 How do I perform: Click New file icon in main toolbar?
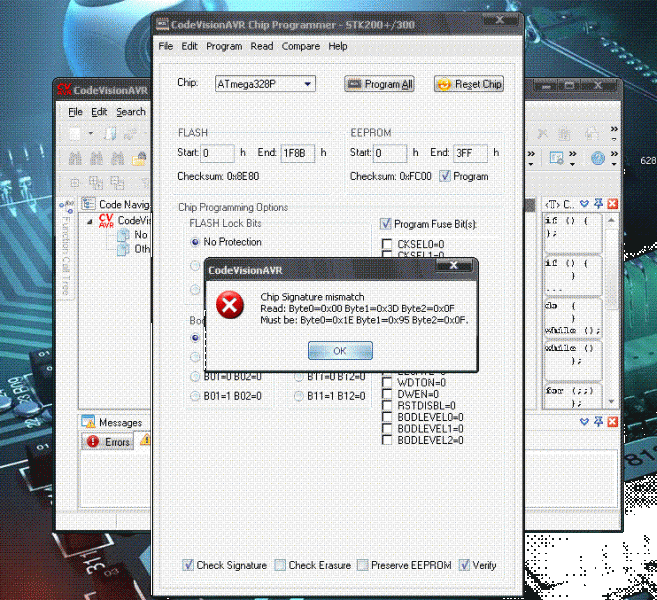pyautogui.click(x=75, y=134)
